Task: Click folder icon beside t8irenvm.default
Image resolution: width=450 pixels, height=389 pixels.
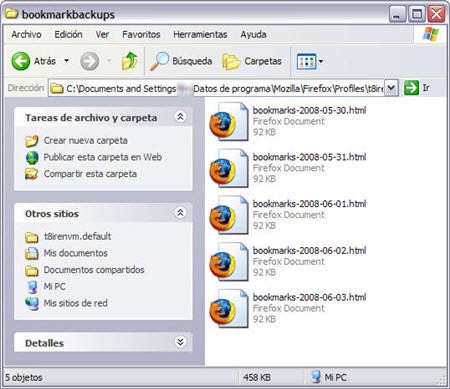Action: pyautogui.click(x=32, y=237)
